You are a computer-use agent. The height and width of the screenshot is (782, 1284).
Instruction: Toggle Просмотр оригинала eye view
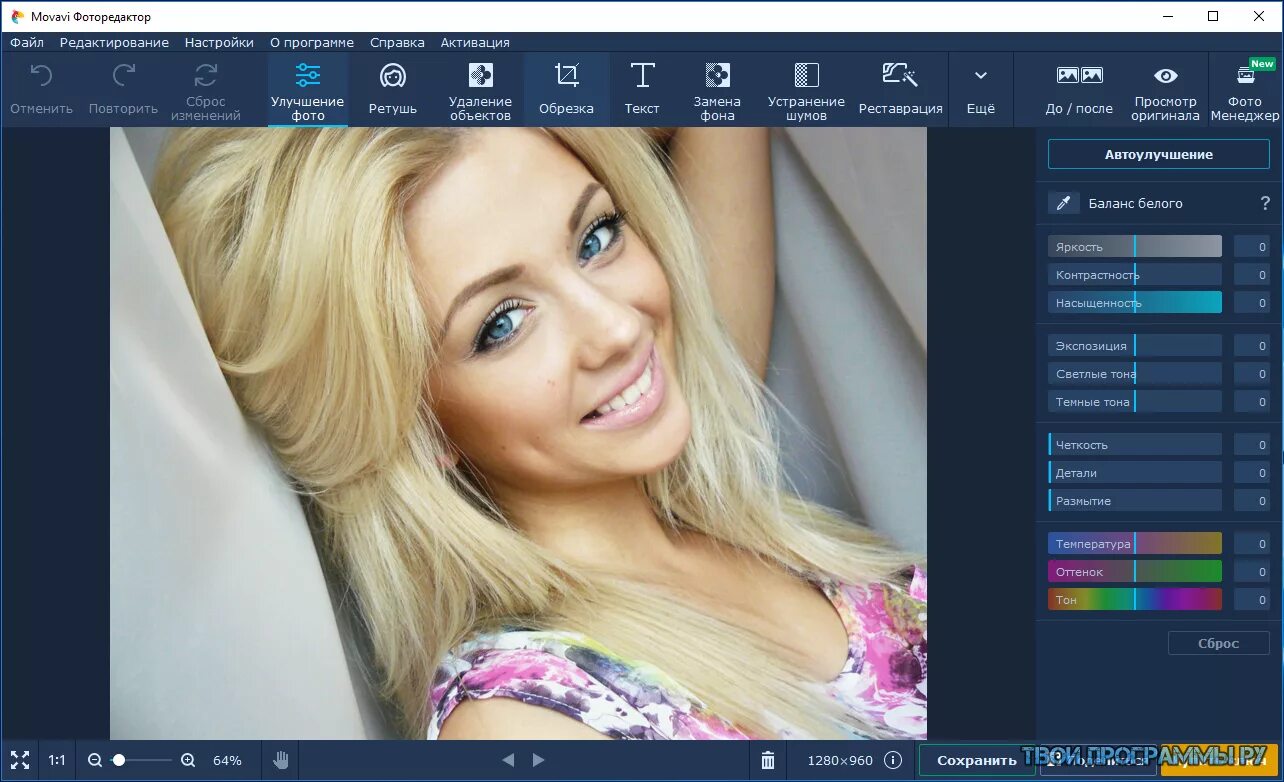tap(1166, 89)
